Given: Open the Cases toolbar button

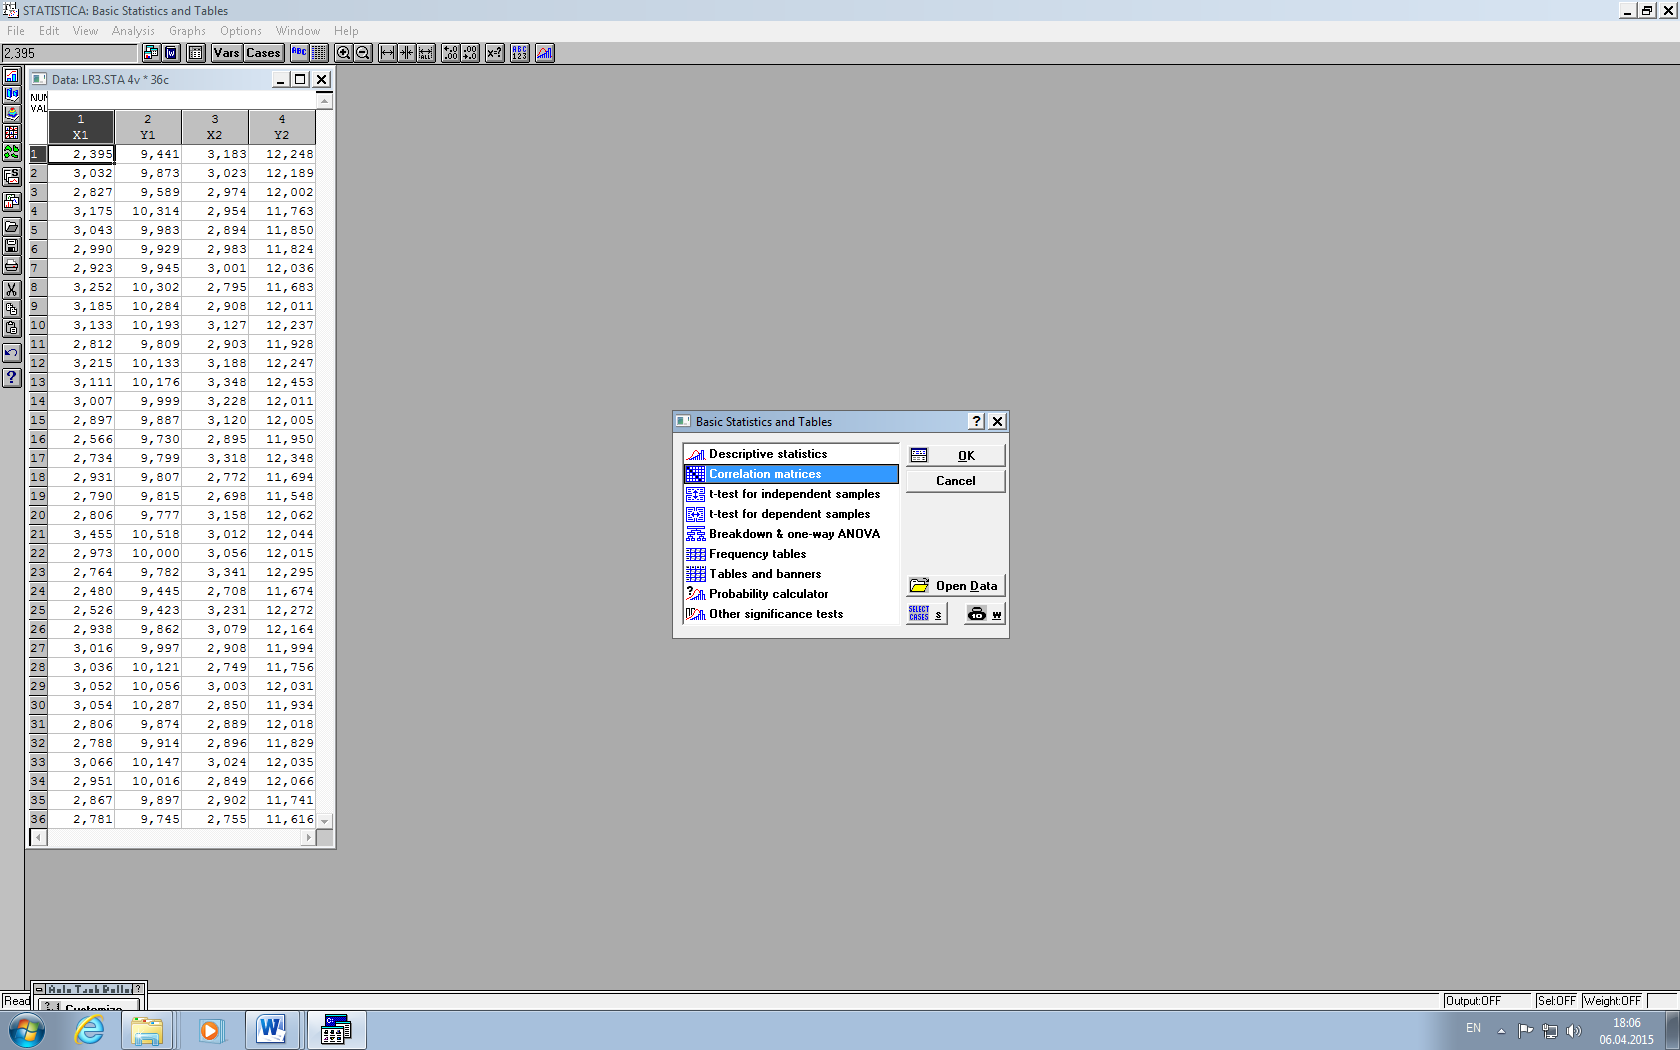Looking at the screenshot, I should [263, 53].
